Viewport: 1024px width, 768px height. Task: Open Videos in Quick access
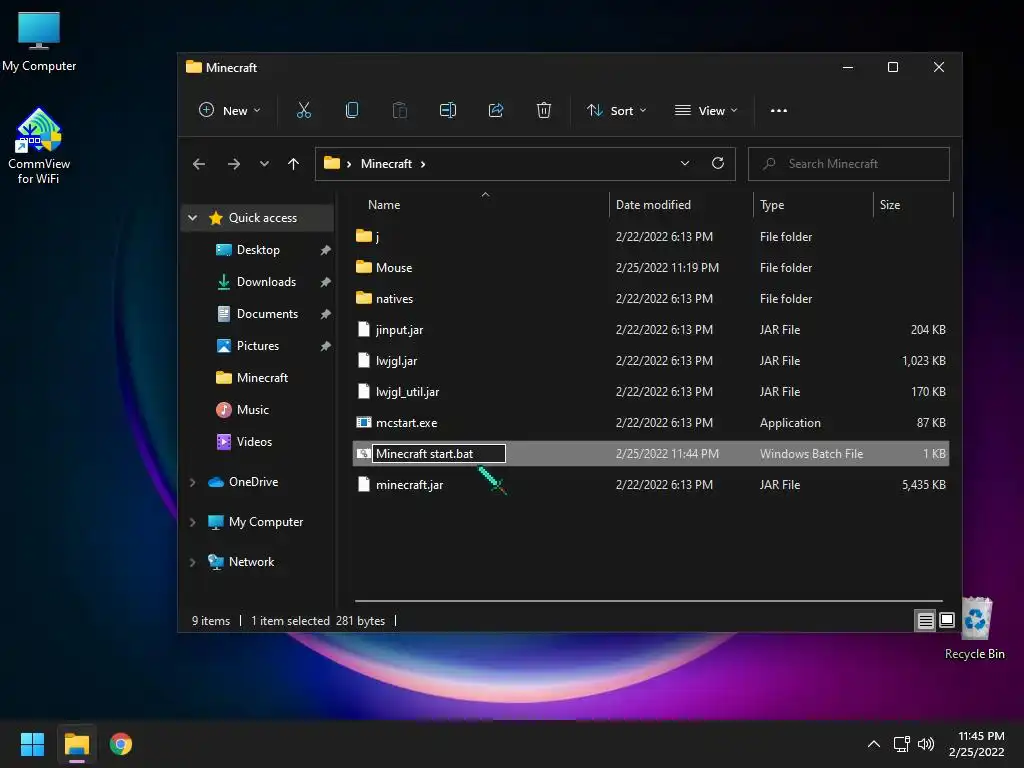coord(254,441)
